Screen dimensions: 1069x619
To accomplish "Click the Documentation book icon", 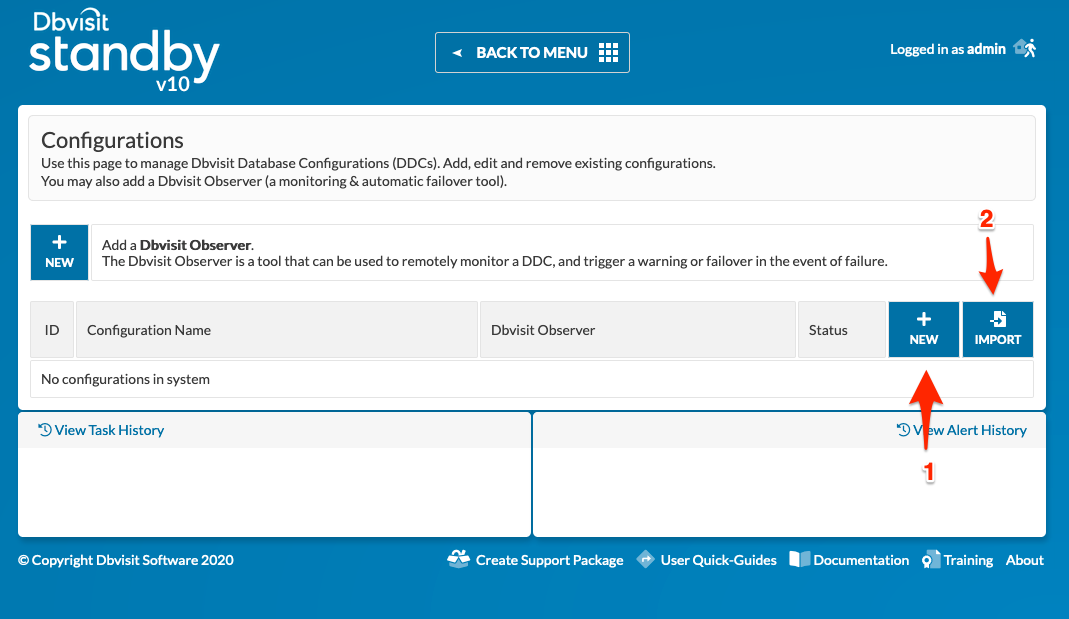I will pos(800,560).
